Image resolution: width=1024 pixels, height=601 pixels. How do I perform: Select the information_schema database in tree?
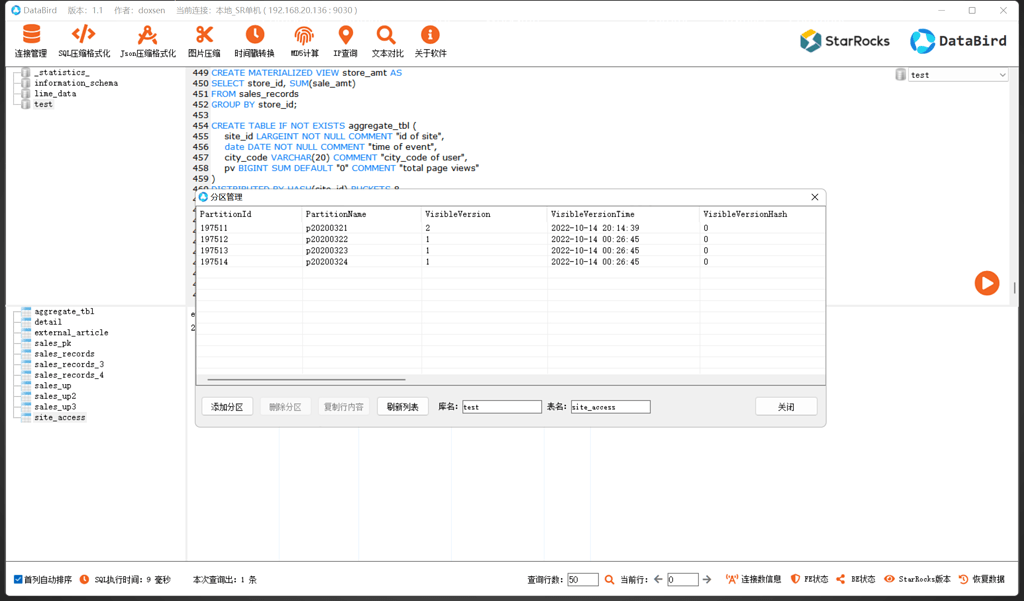pyautogui.click(x=75, y=83)
